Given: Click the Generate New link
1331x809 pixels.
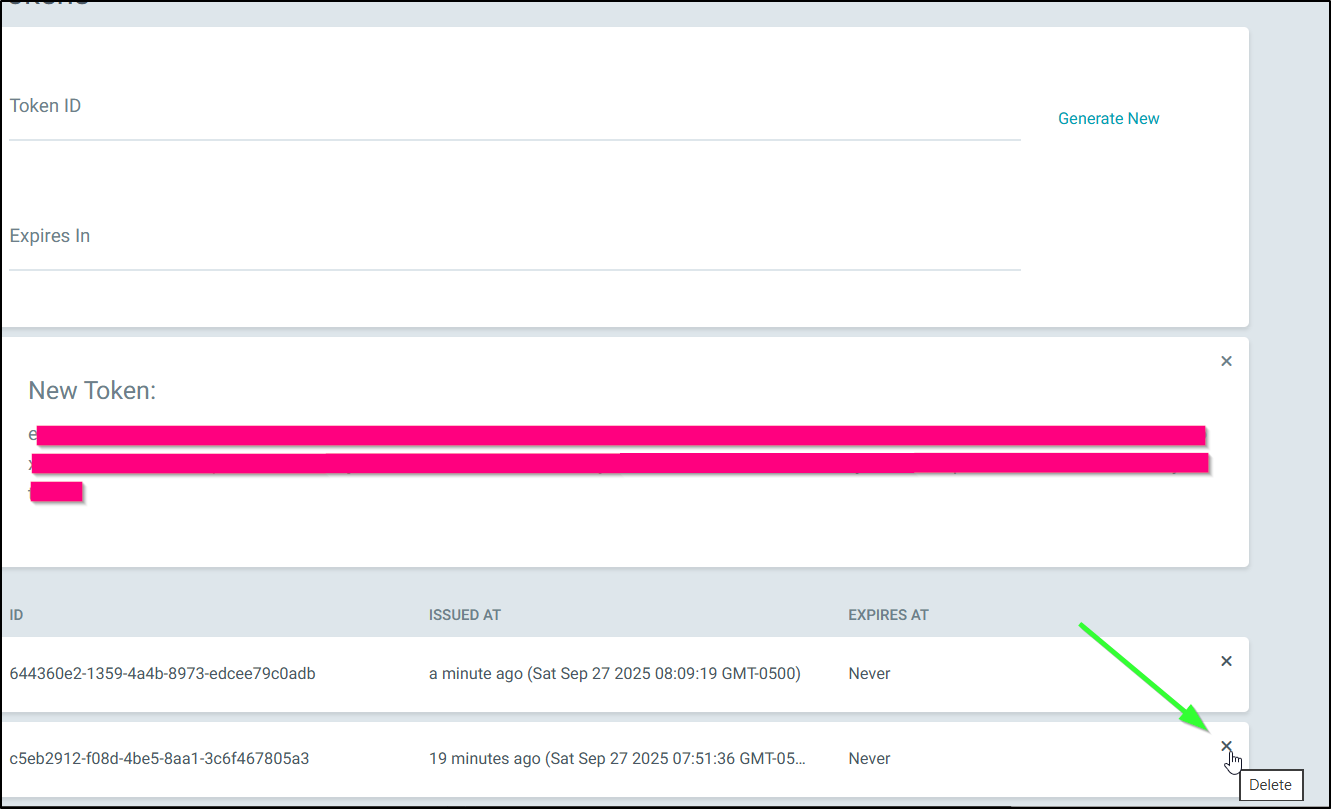Looking at the screenshot, I should pos(1108,118).
